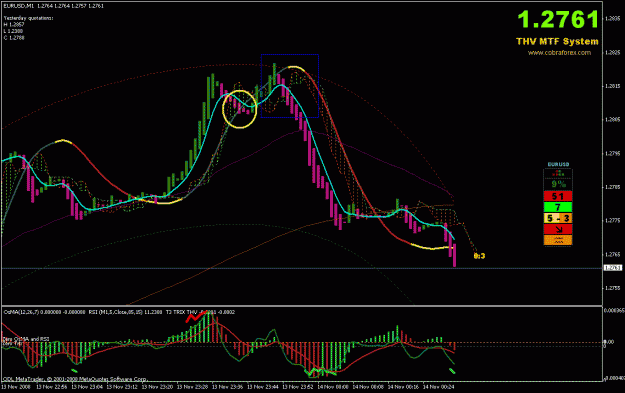Click the large green 1.2761 price display
Screen dimensions: 625x393
pyautogui.click(x=558, y=19)
